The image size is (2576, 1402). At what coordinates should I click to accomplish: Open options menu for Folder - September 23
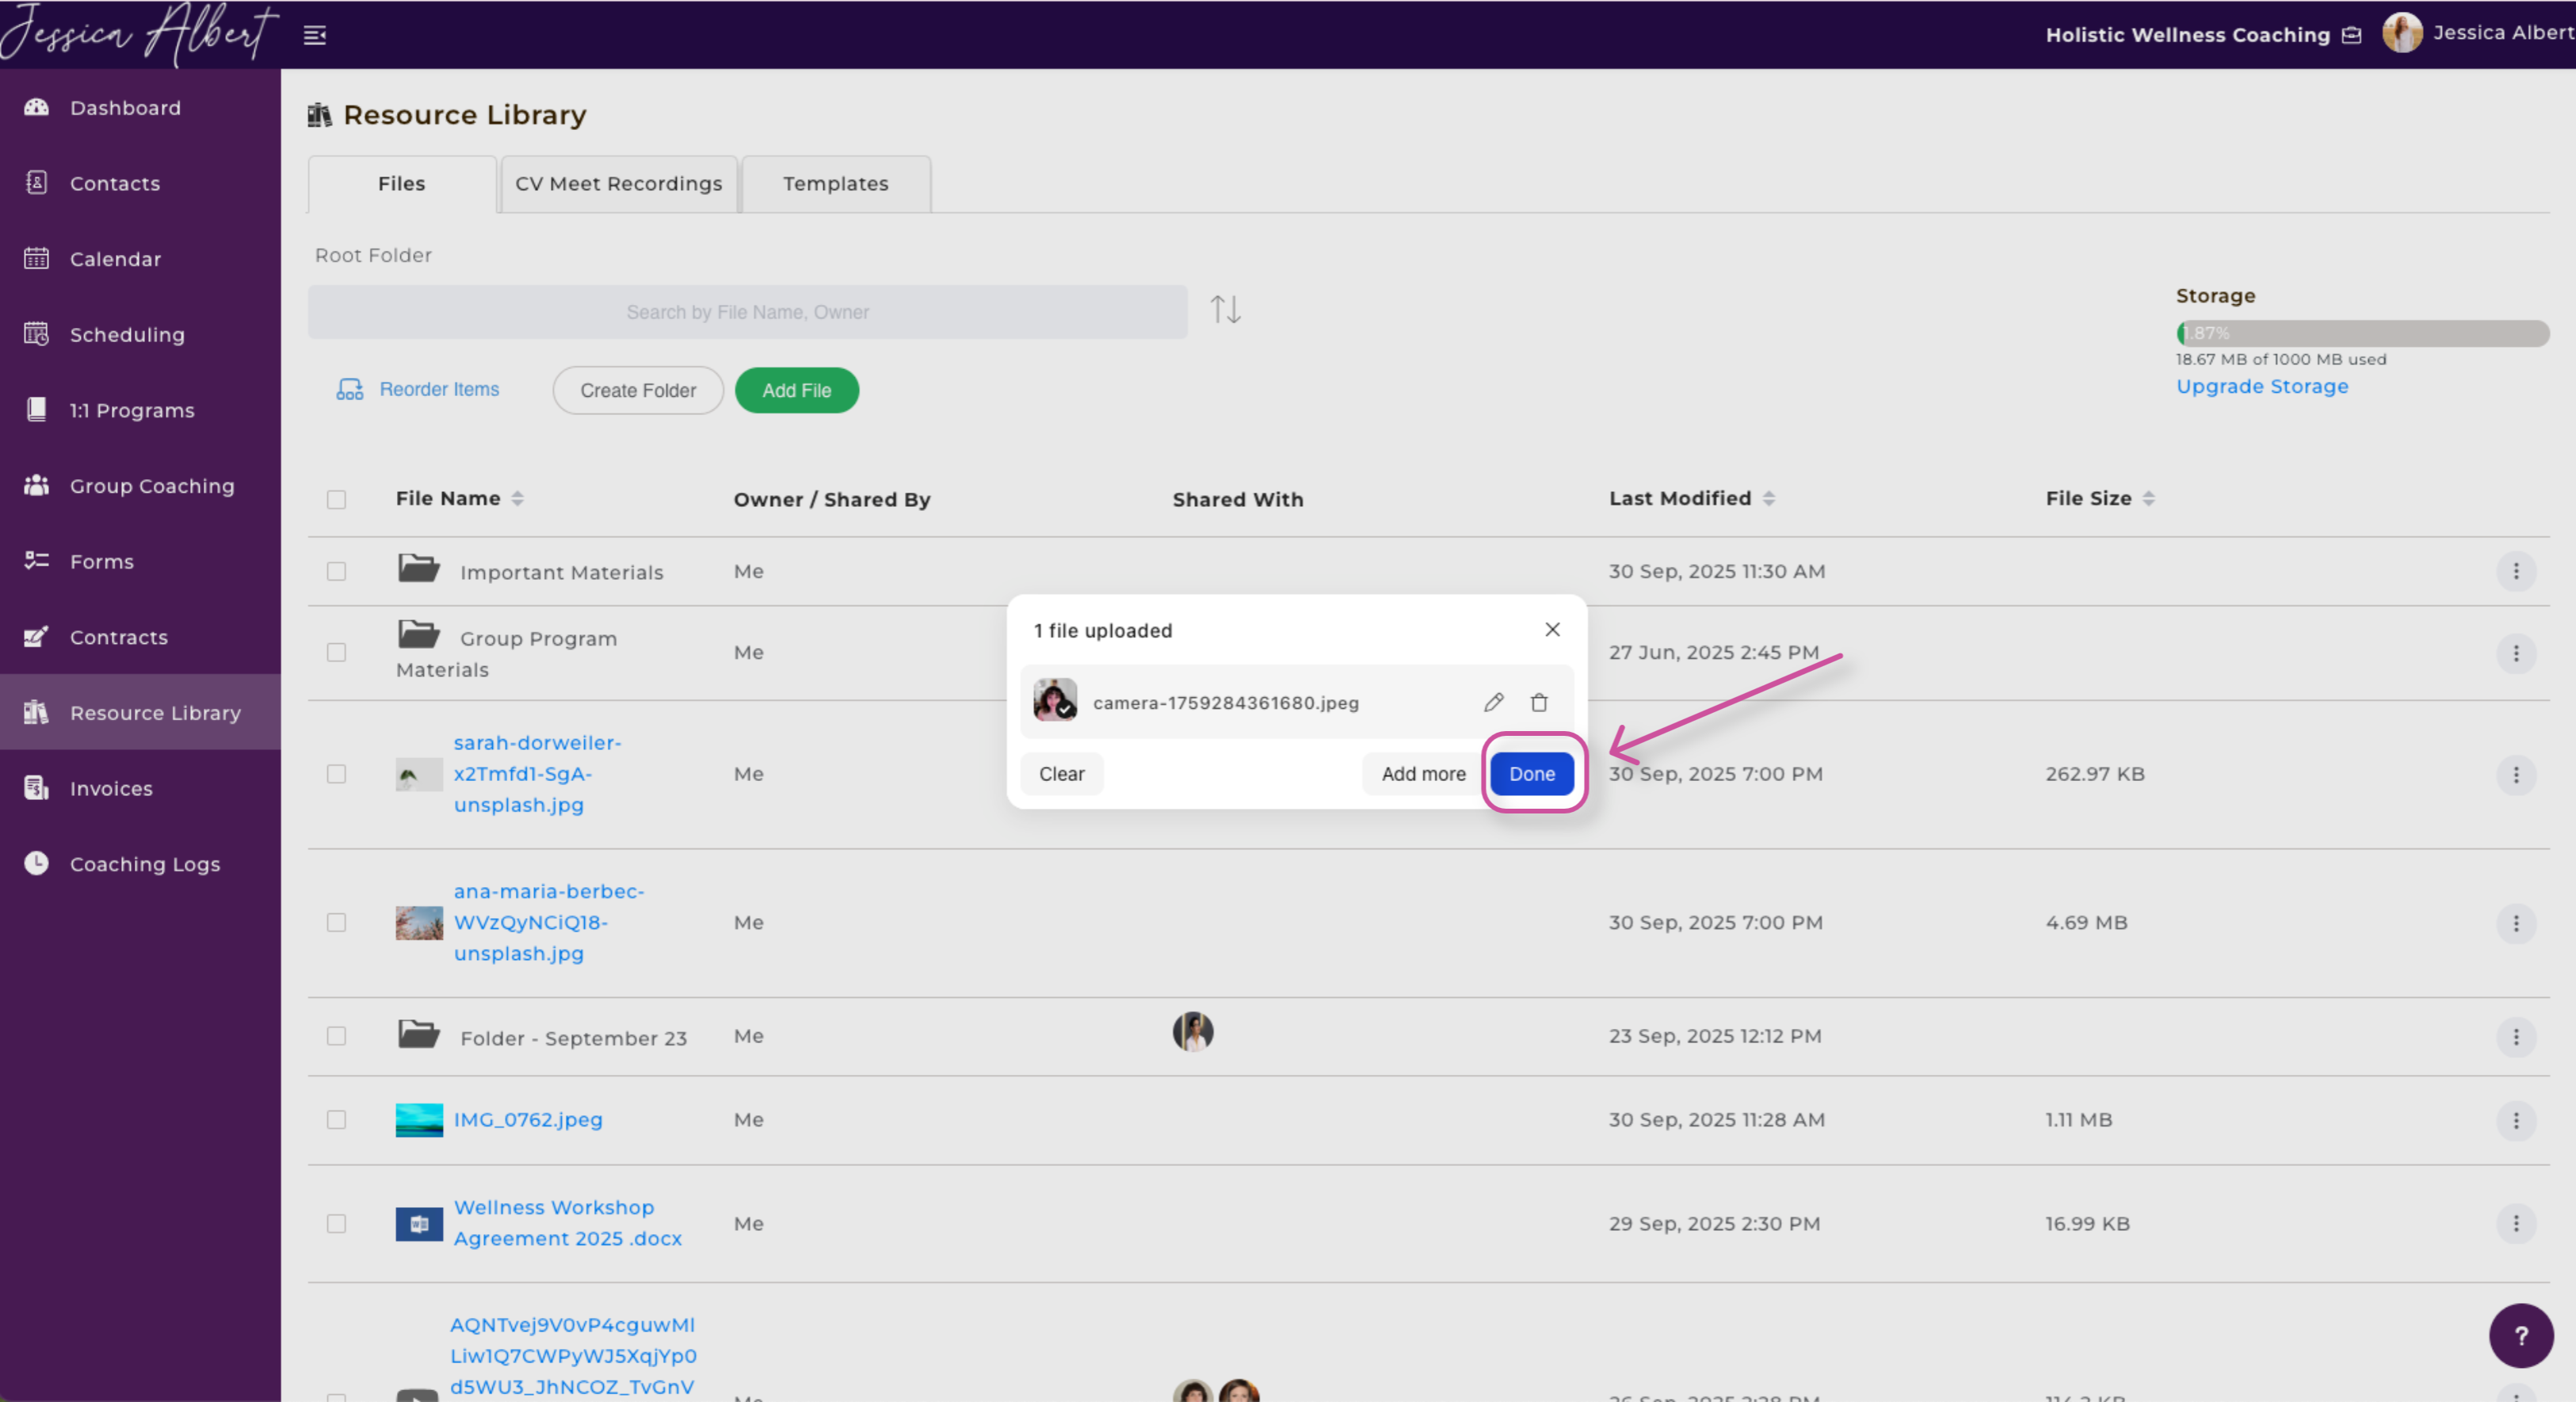(x=2516, y=1037)
